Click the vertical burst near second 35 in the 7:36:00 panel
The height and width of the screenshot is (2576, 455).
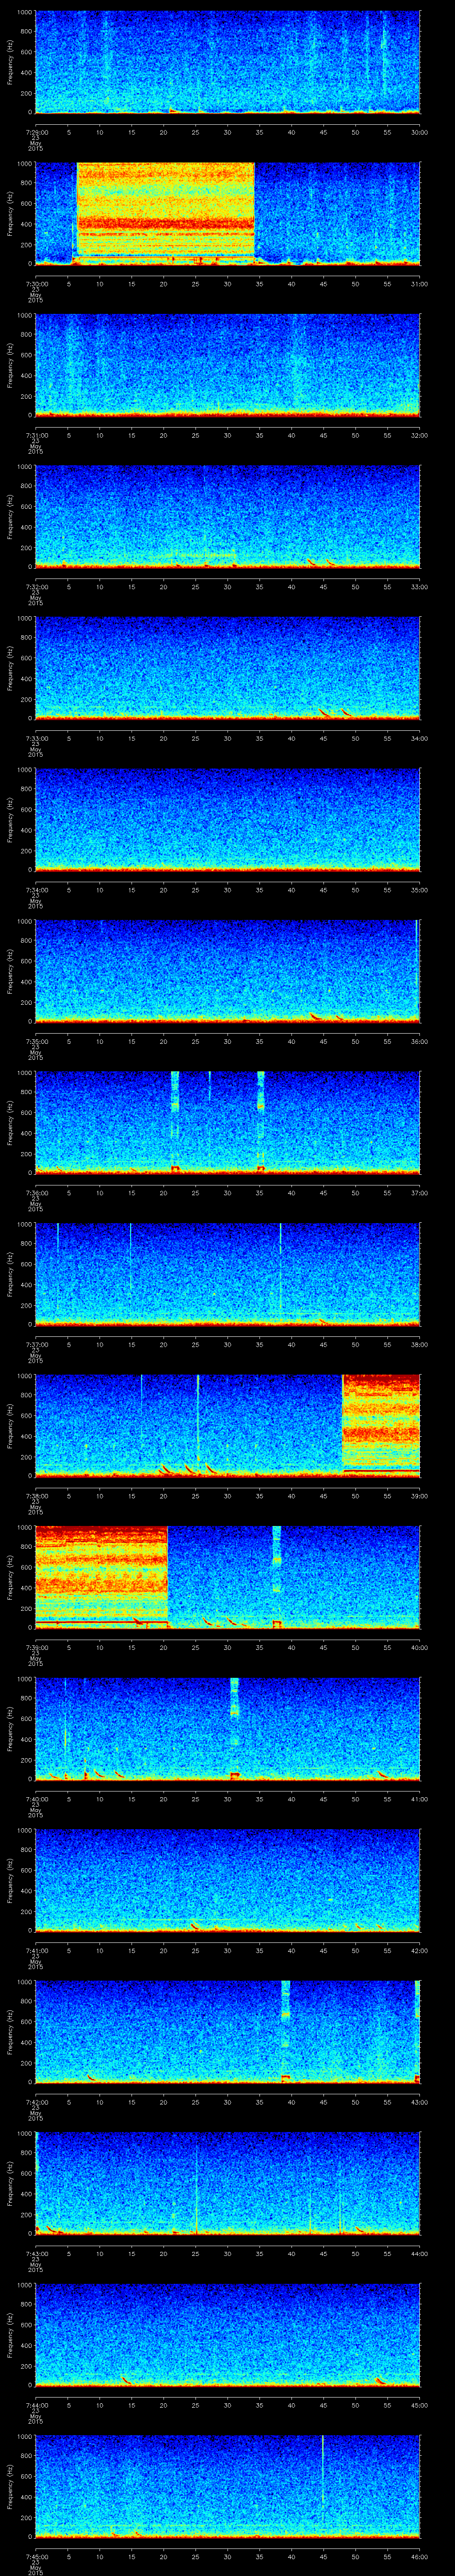(261, 1122)
